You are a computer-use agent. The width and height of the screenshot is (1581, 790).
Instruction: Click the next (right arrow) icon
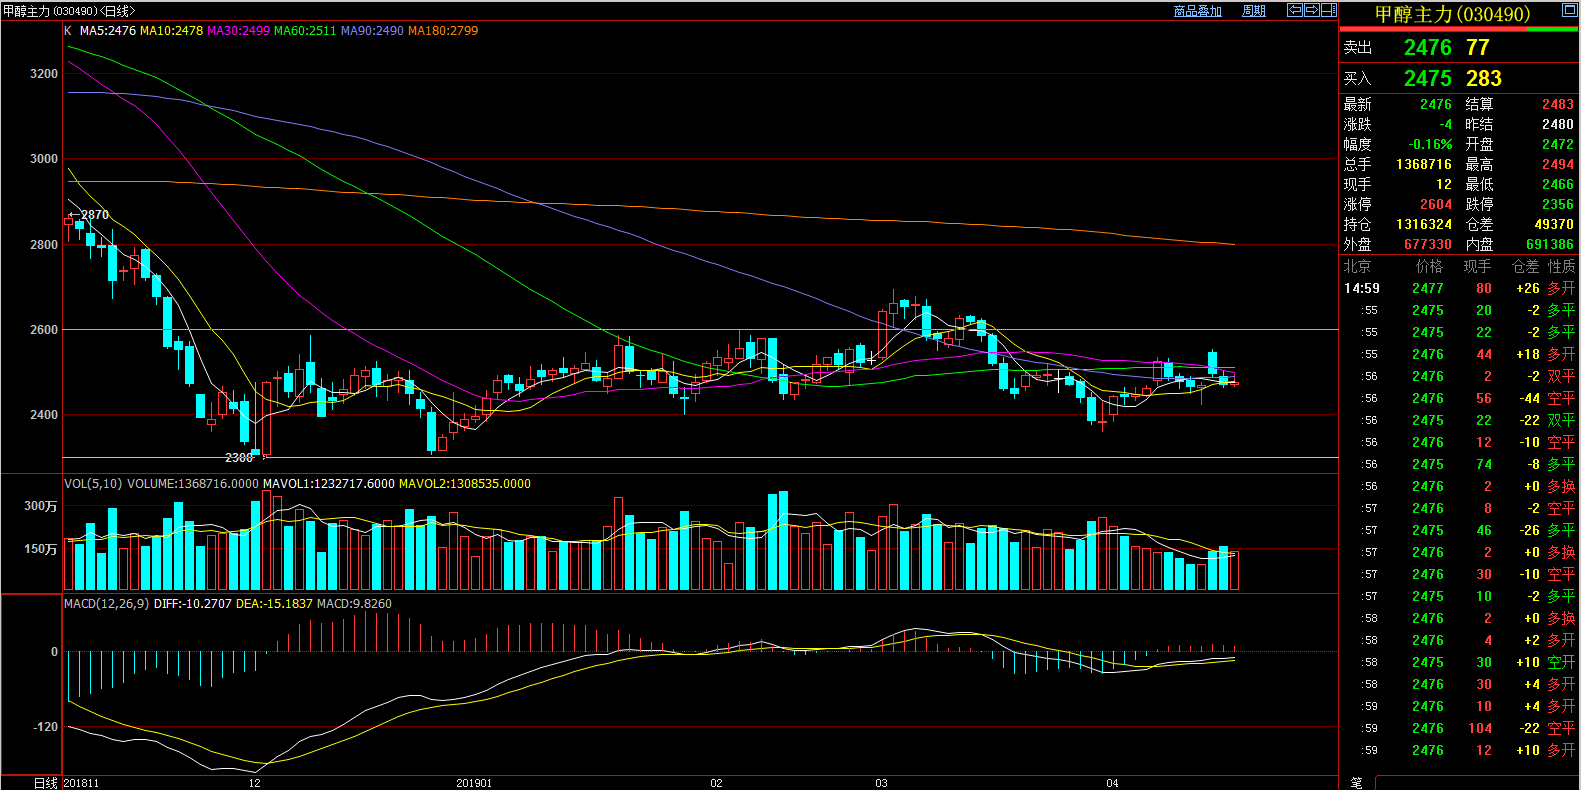point(1311,10)
